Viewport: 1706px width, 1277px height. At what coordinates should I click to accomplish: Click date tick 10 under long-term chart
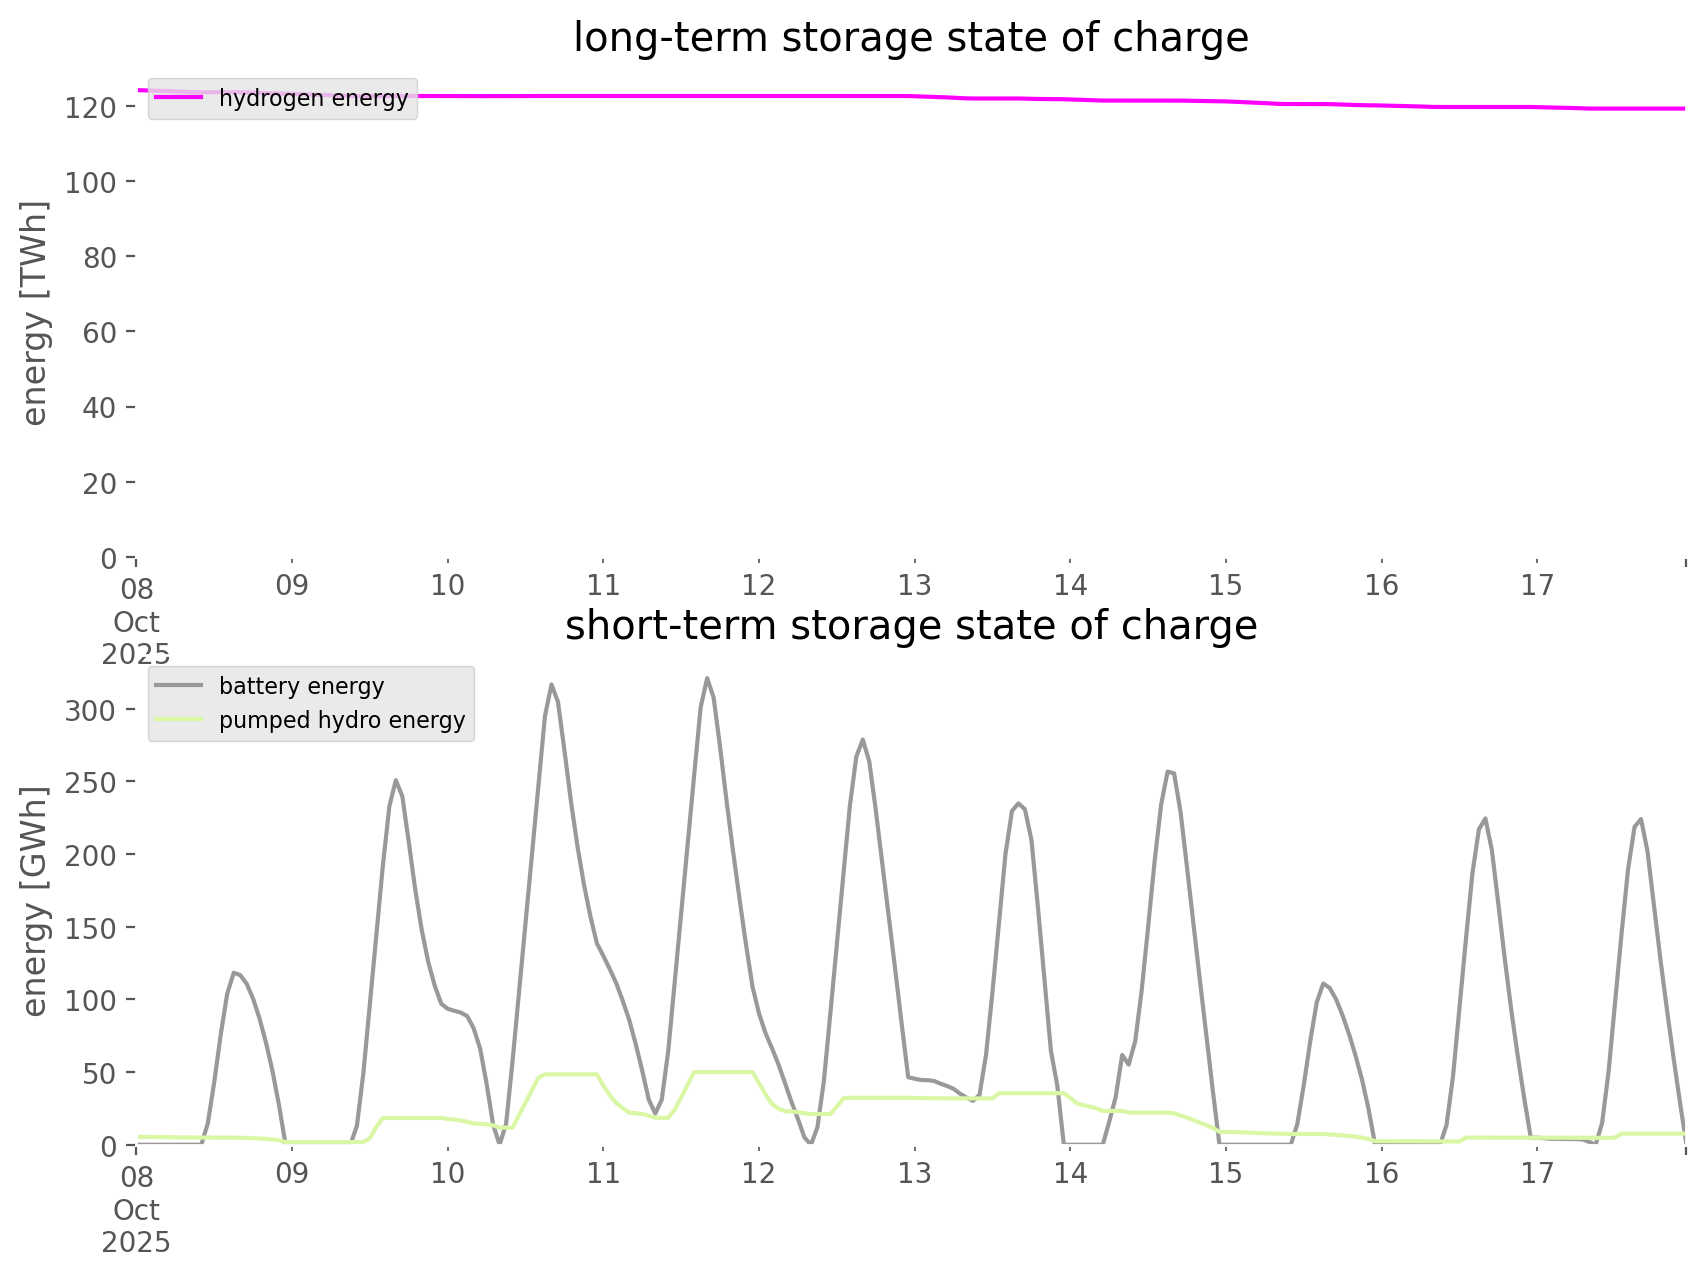click(447, 586)
